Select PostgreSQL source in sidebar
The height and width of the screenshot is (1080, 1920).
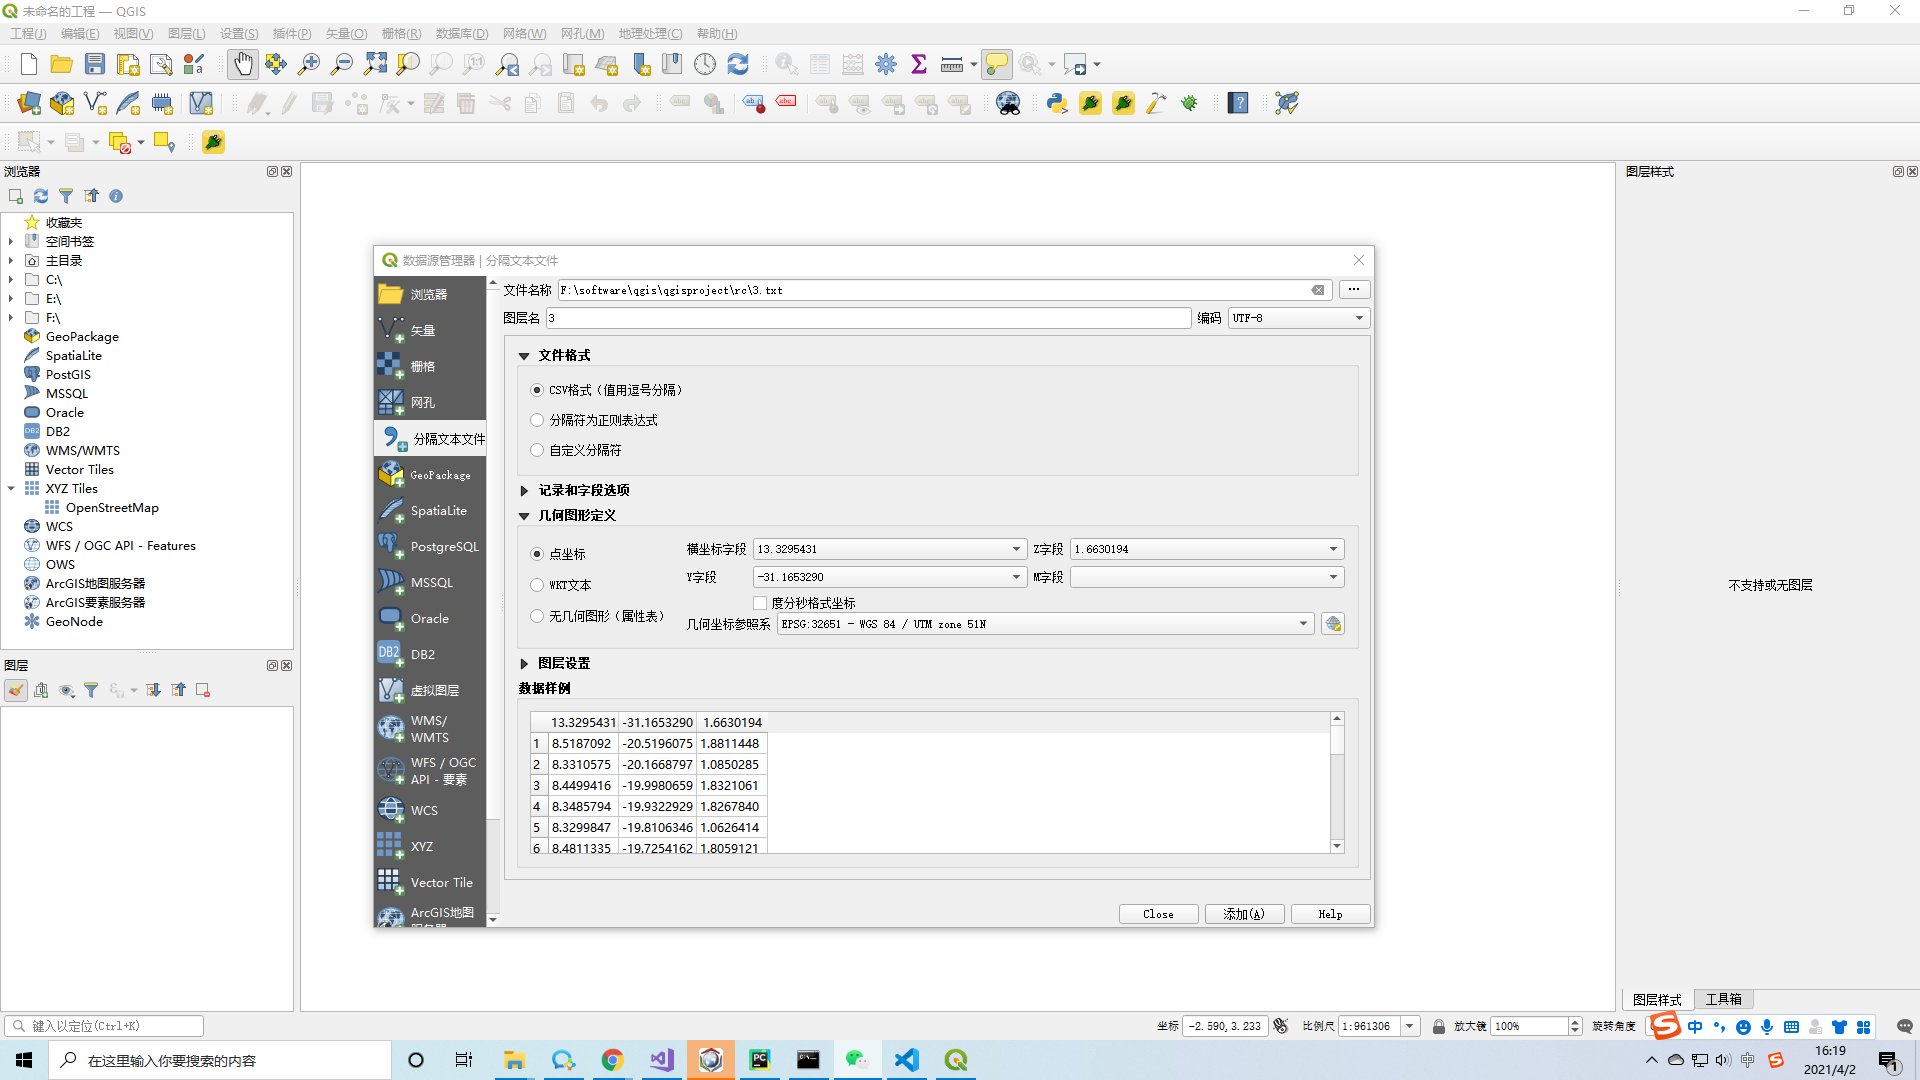pyautogui.click(x=430, y=546)
